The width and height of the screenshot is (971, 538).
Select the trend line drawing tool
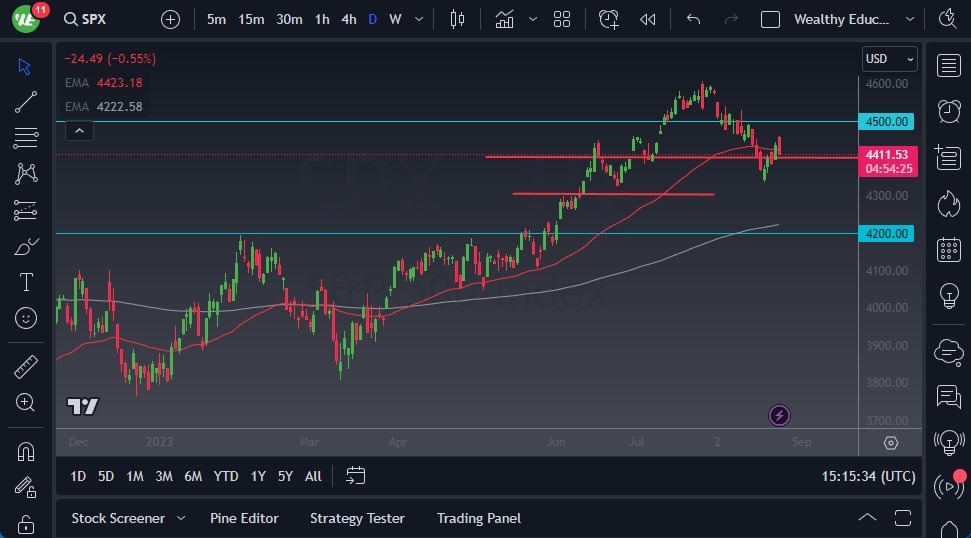(26, 101)
